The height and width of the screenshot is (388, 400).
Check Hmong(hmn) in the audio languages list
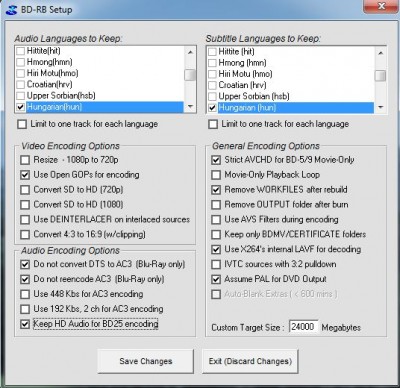coord(21,62)
